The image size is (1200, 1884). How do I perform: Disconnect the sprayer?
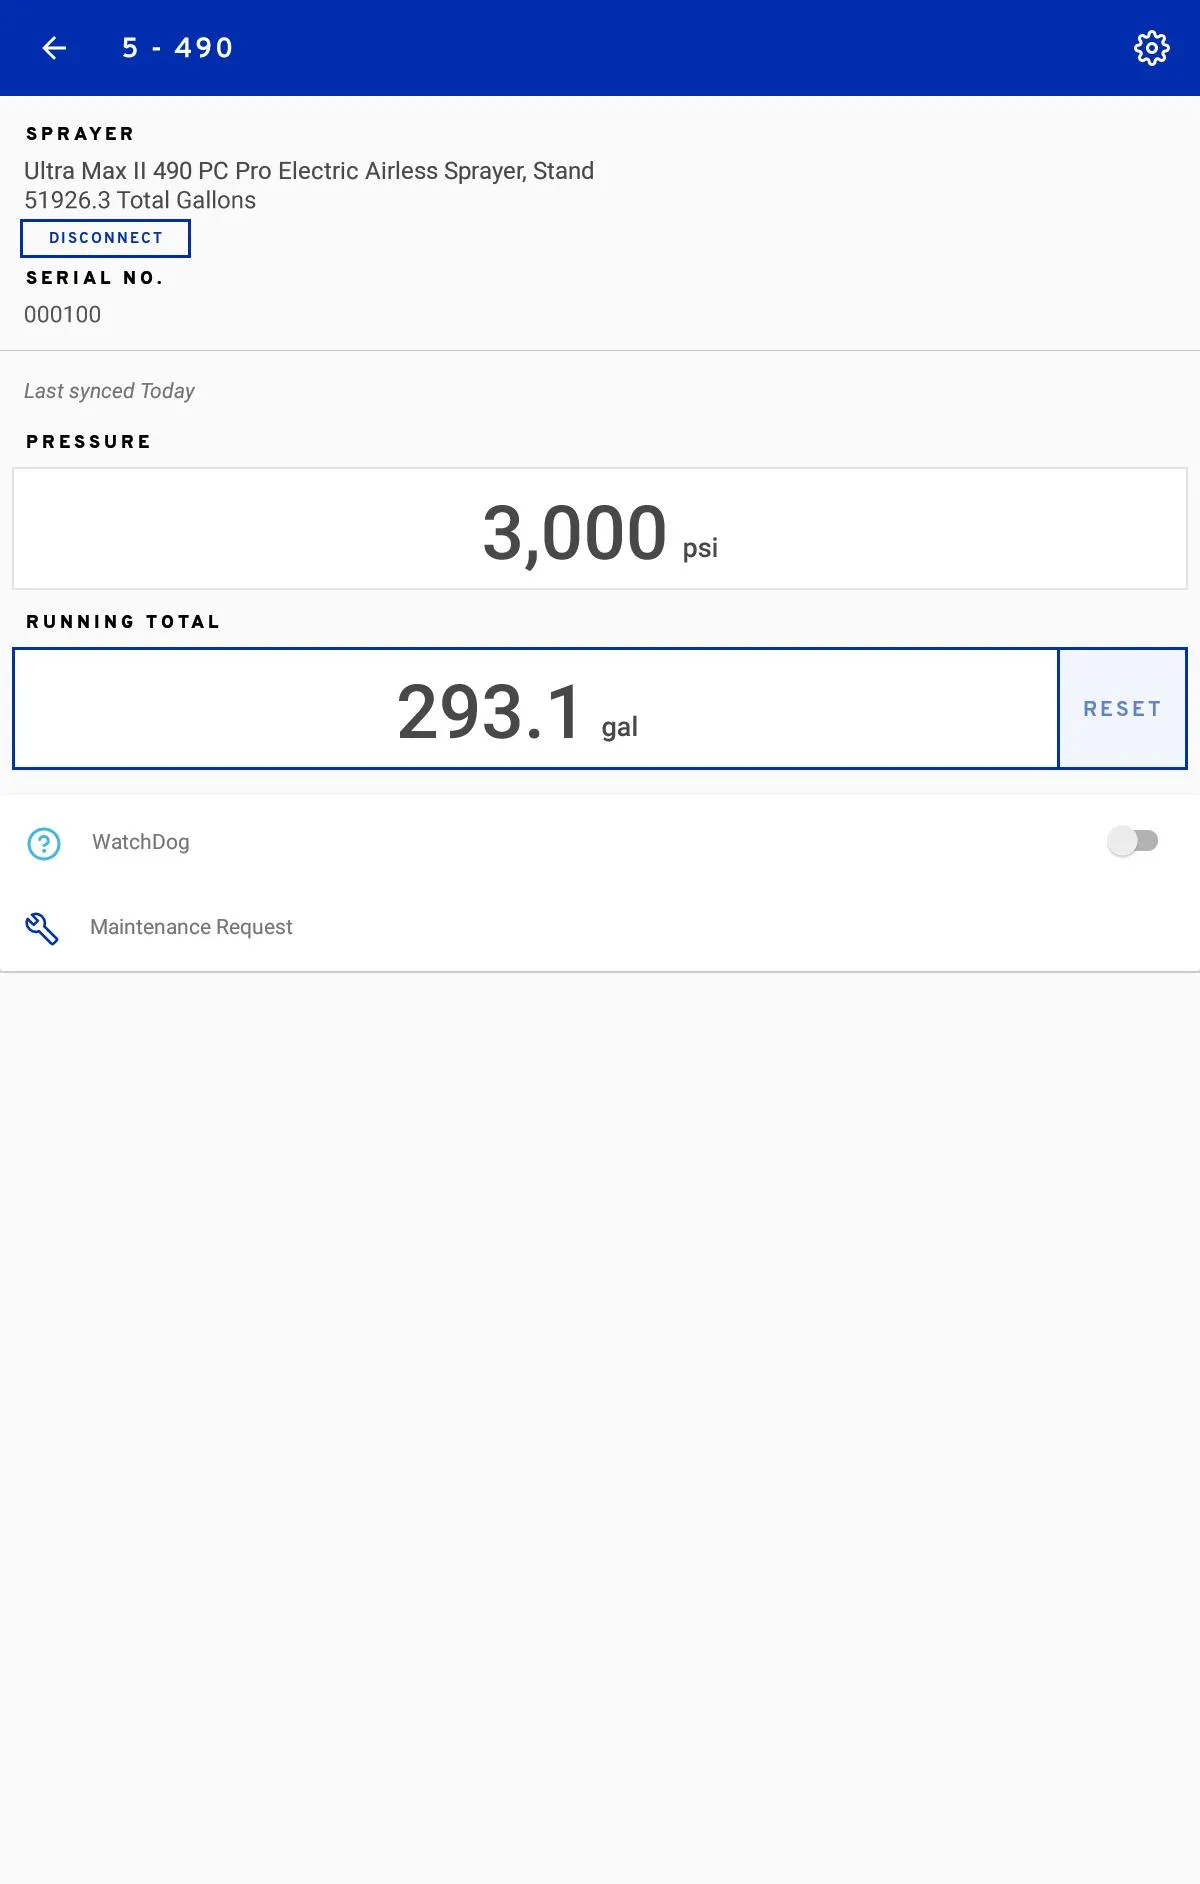point(105,238)
